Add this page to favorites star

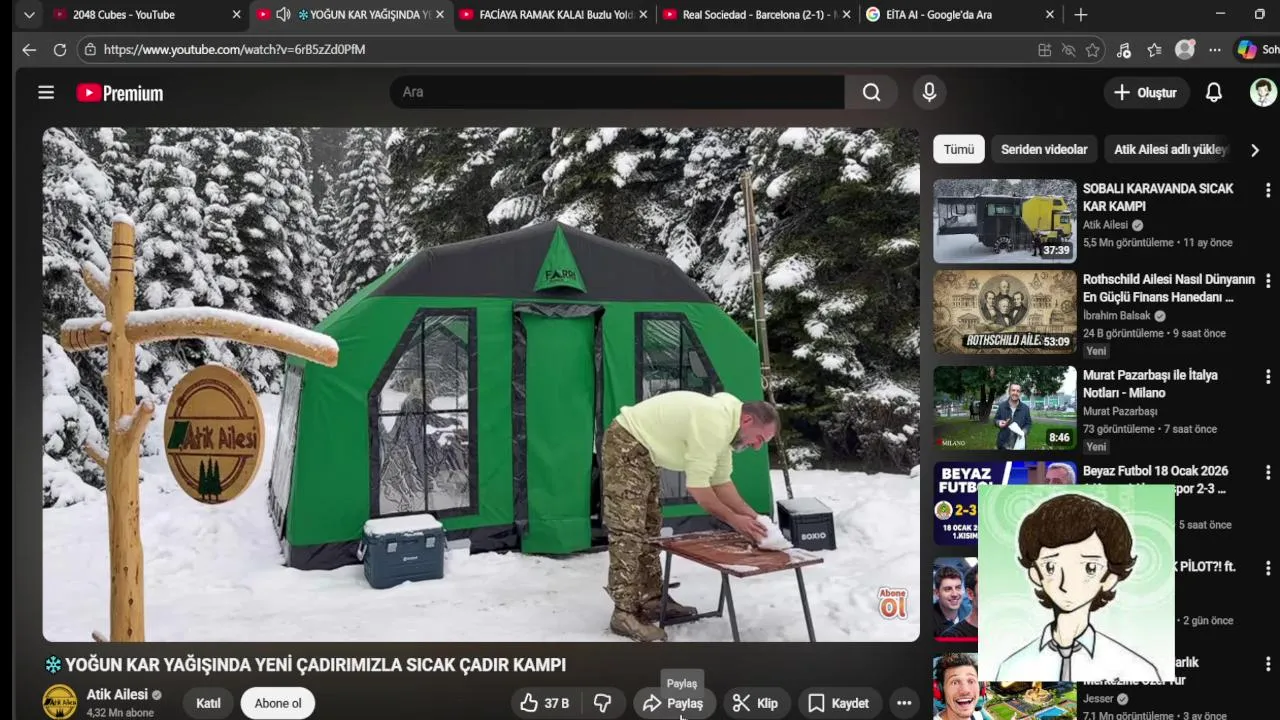tap(1093, 50)
